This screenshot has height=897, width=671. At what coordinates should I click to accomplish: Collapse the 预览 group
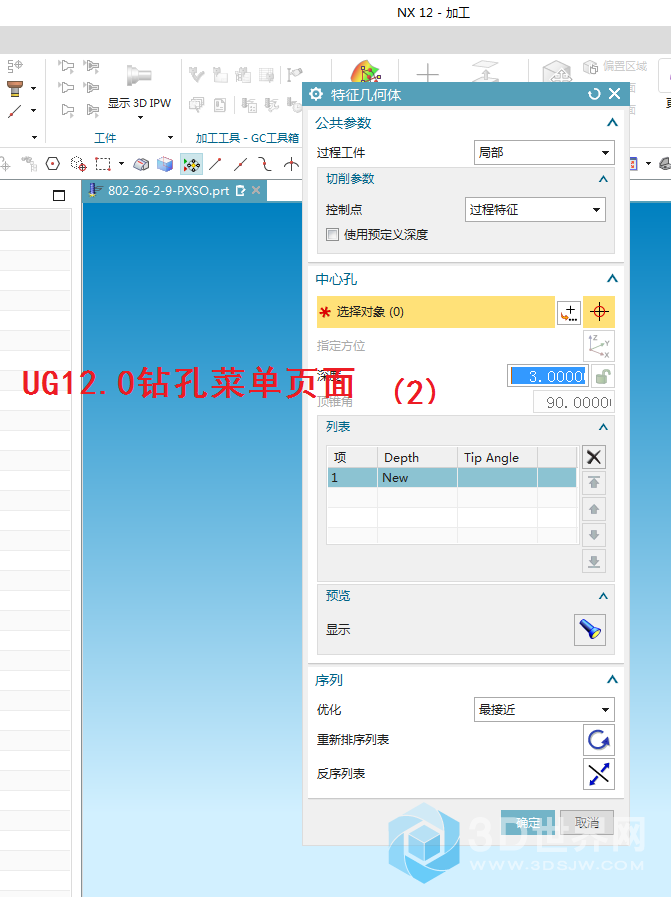click(x=603, y=596)
